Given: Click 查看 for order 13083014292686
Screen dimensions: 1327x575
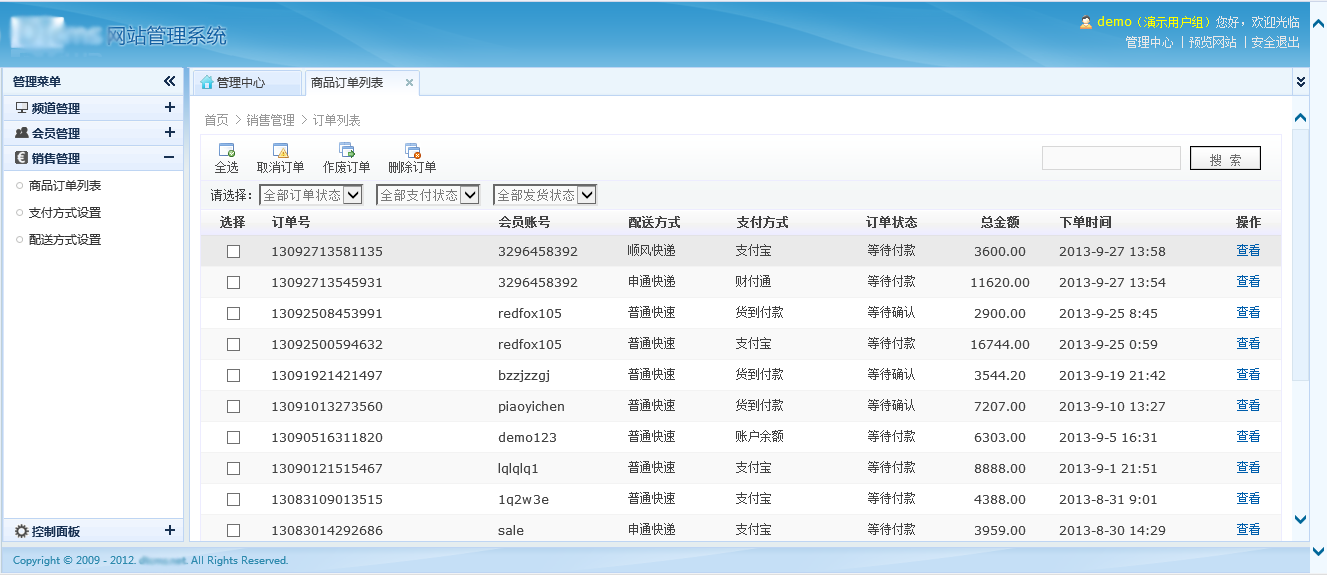Looking at the screenshot, I should pos(1248,530).
